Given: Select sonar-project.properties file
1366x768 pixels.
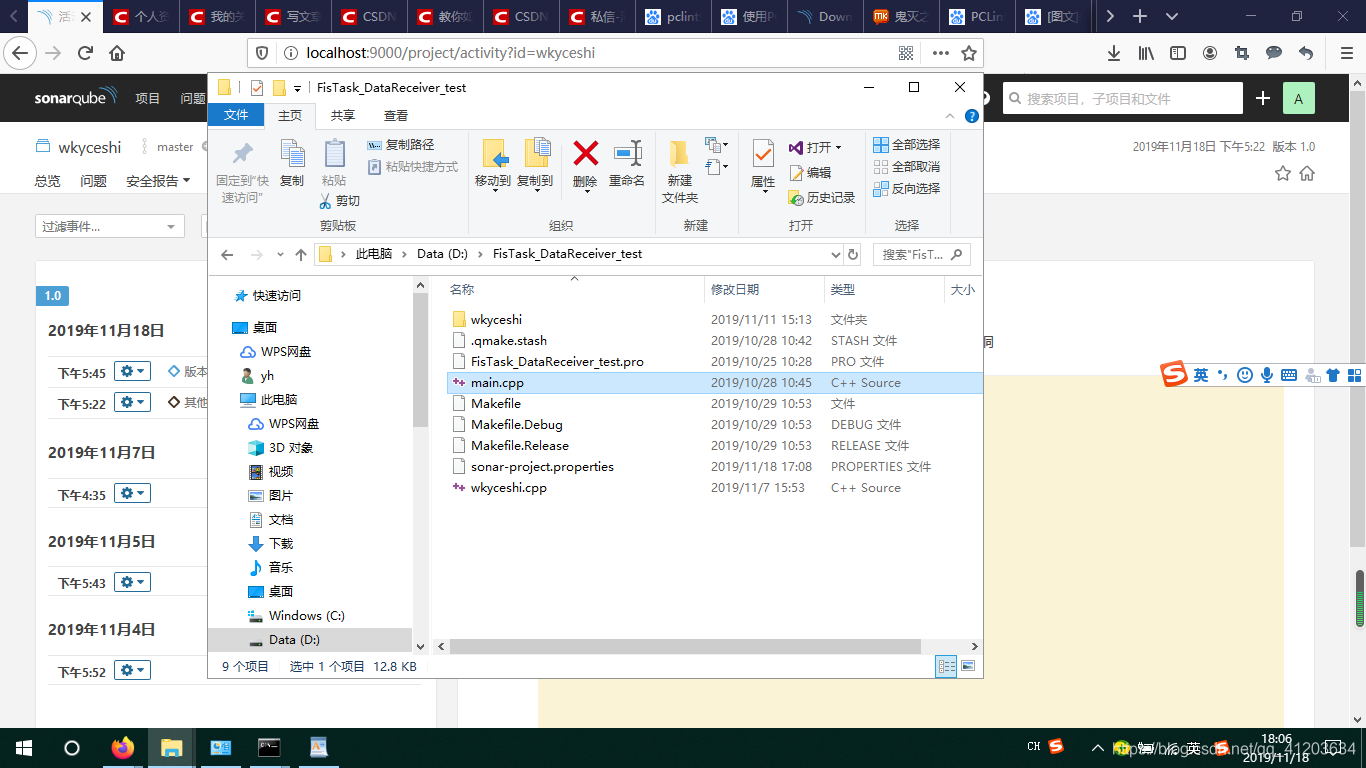Looking at the screenshot, I should (542, 467).
